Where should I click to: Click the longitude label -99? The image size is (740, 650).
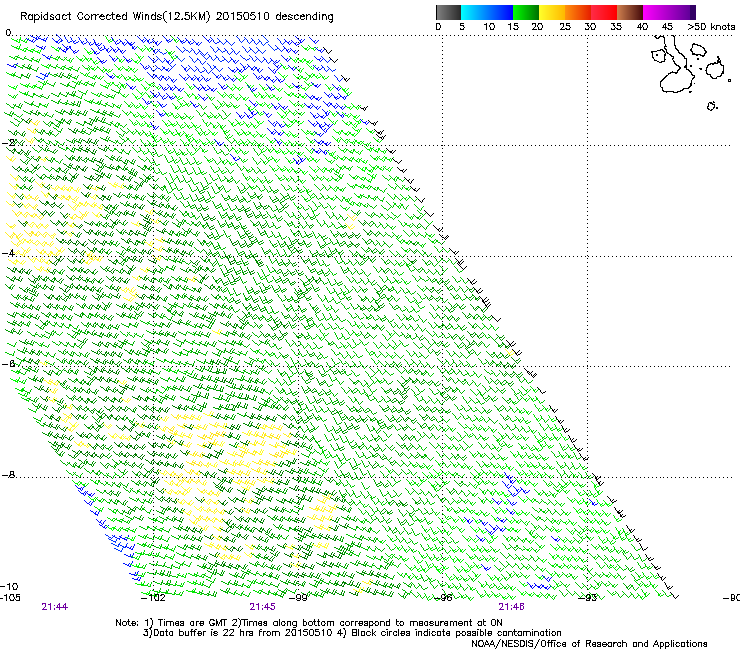coord(297,598)
